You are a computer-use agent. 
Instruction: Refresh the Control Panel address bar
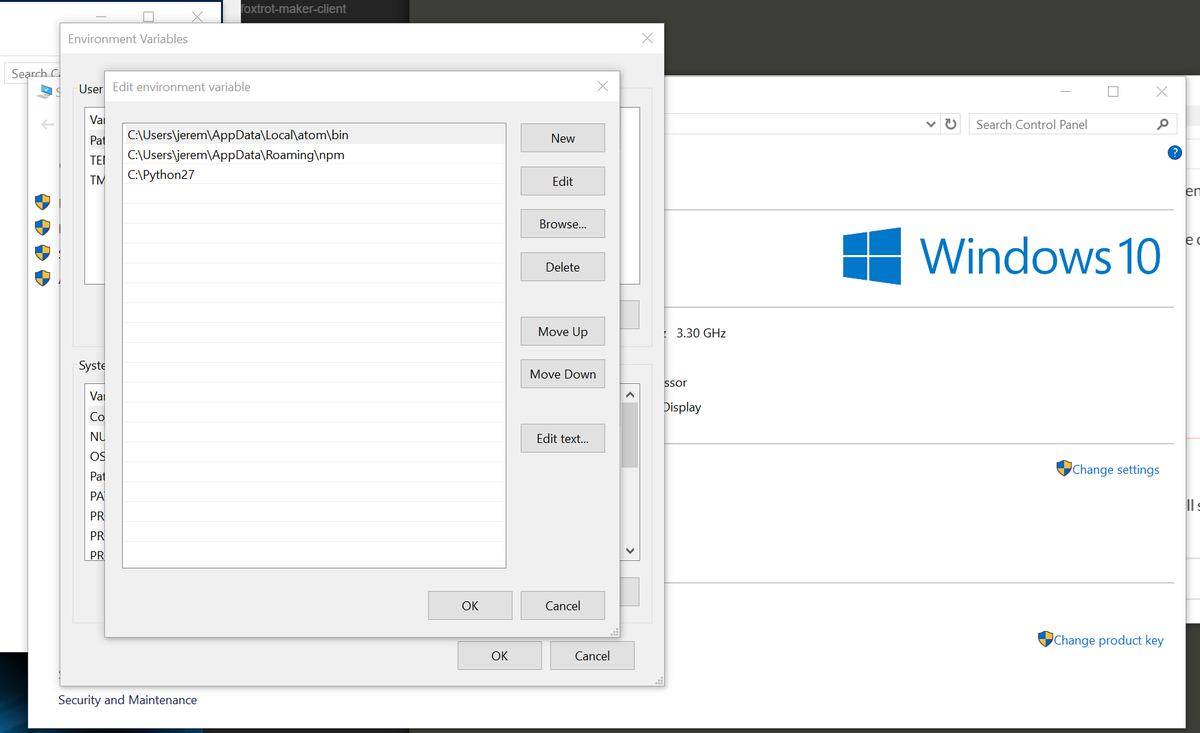[x=951, y=124]
